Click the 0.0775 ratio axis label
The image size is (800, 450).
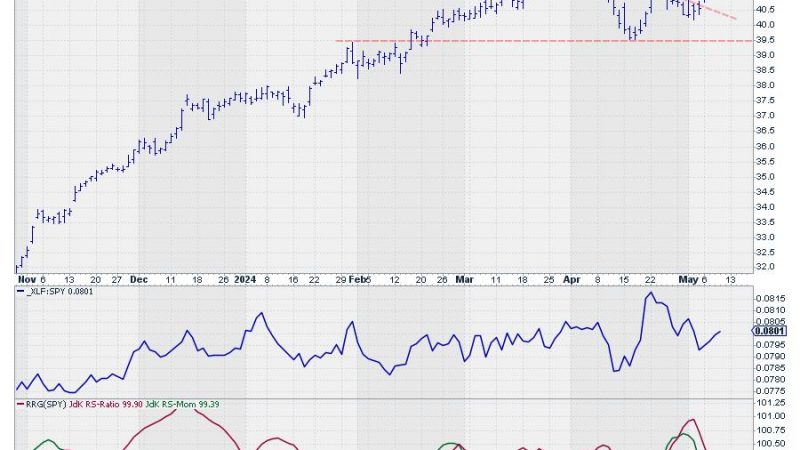pos(769,391)
